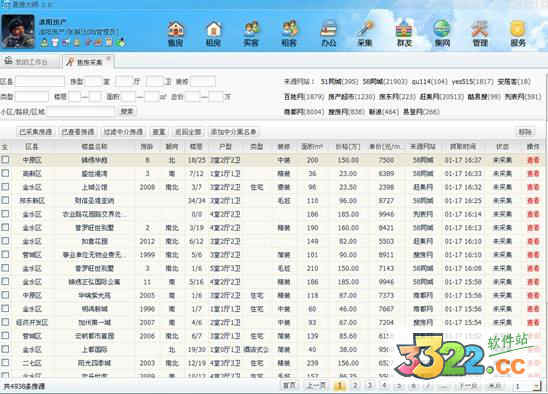The height and width of the screenshot is (394, 548).
Task: Click the 小区/路段/区域 search input field
Action: (x=81, y=112)
